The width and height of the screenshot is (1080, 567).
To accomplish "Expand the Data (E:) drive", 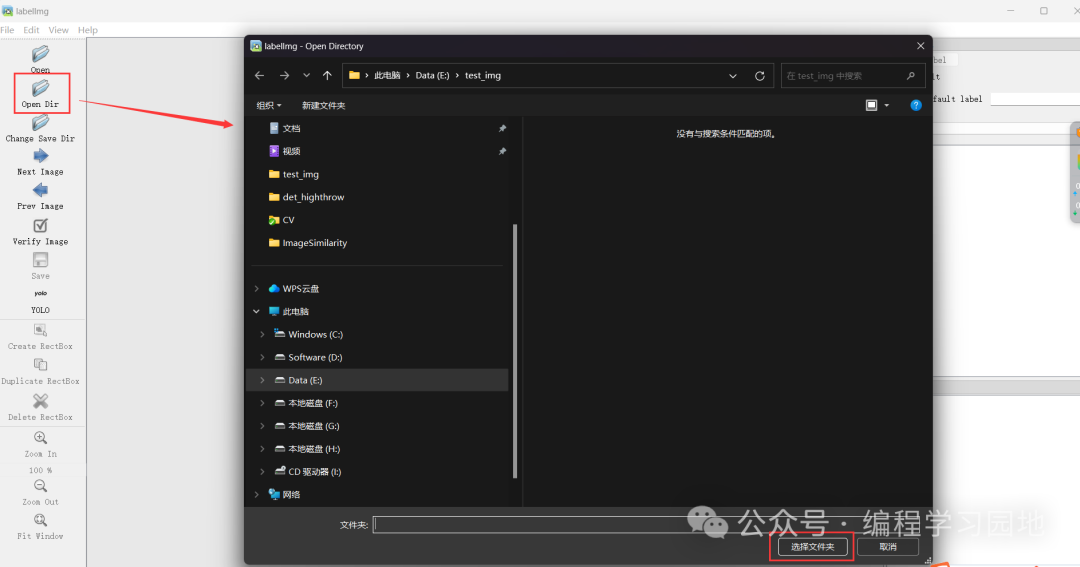I will (x=262, y=380).
